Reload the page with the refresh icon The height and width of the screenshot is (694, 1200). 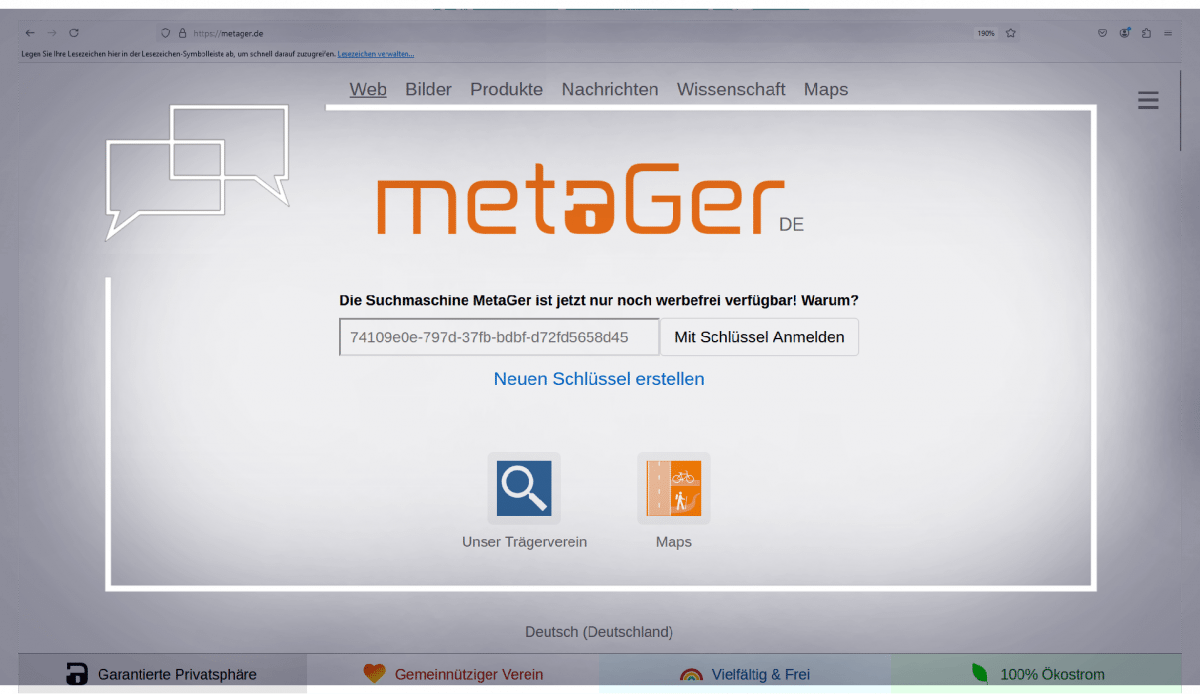(74, 33)
